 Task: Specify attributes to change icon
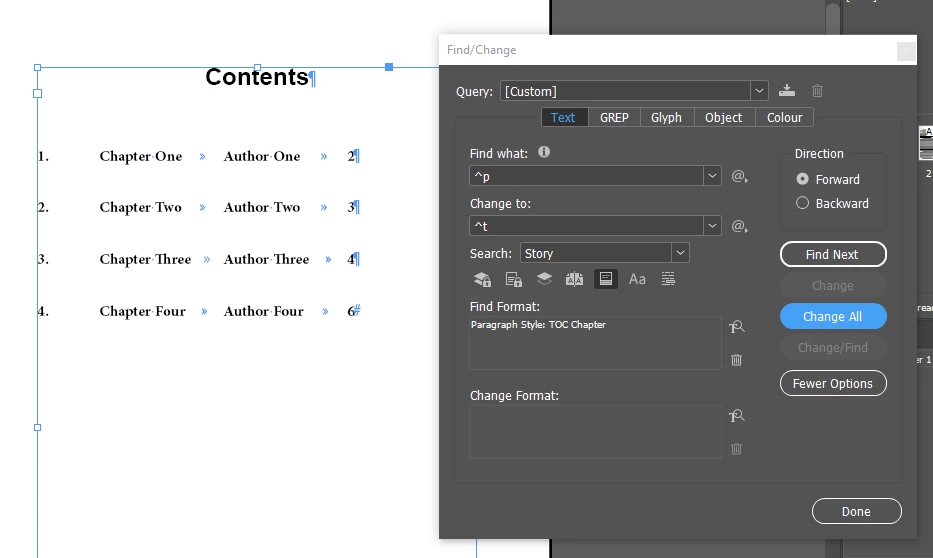737,416
